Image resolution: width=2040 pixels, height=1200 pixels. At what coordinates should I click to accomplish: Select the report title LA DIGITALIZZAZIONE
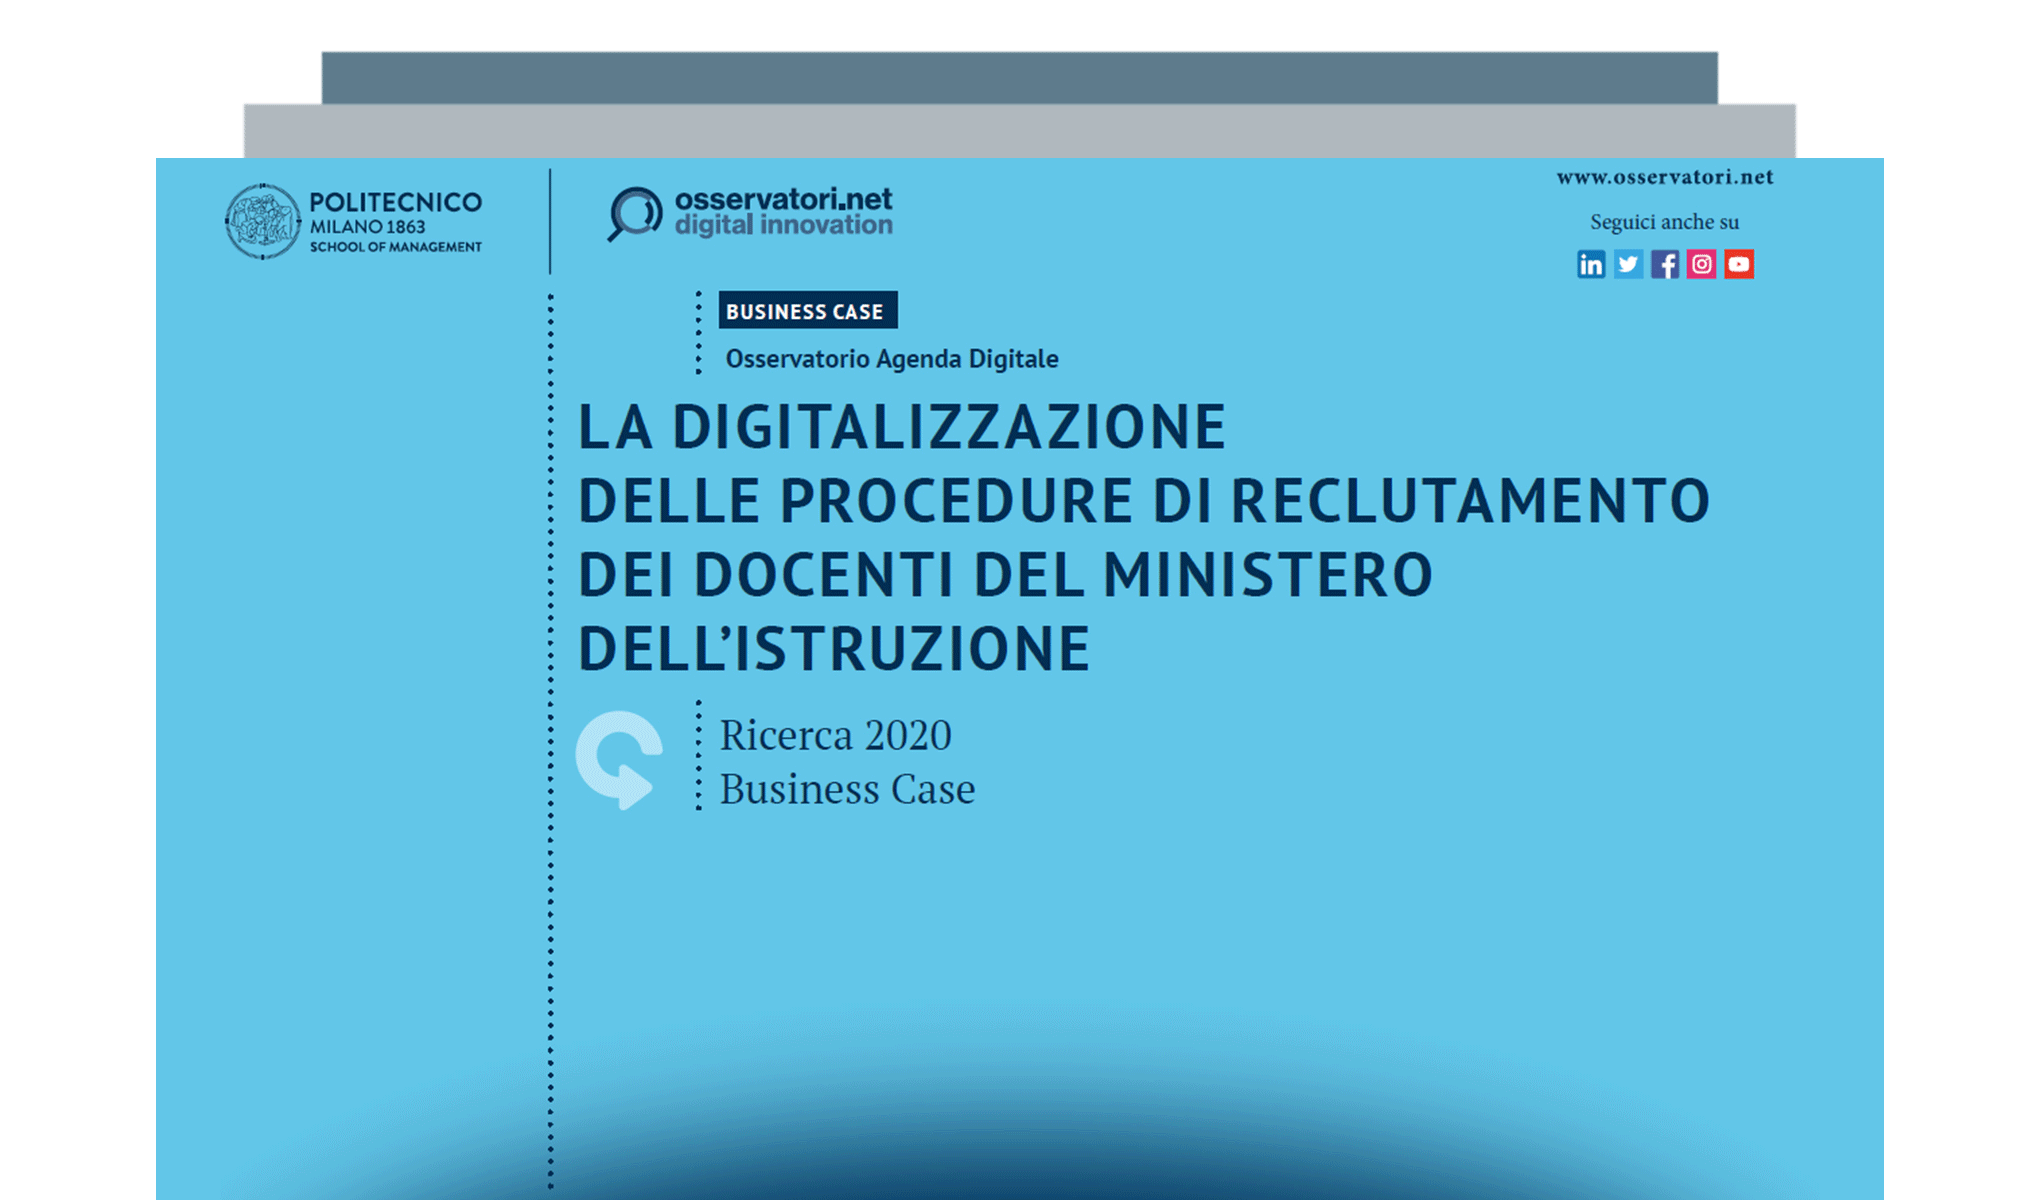903,425
